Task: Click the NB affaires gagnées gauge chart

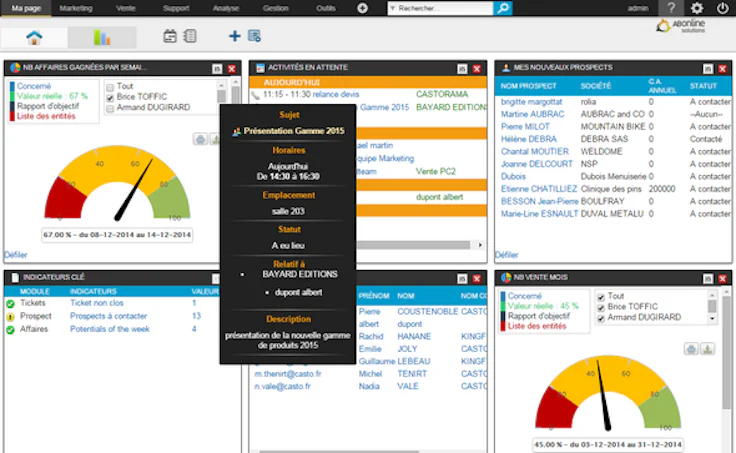Action: 117,183
